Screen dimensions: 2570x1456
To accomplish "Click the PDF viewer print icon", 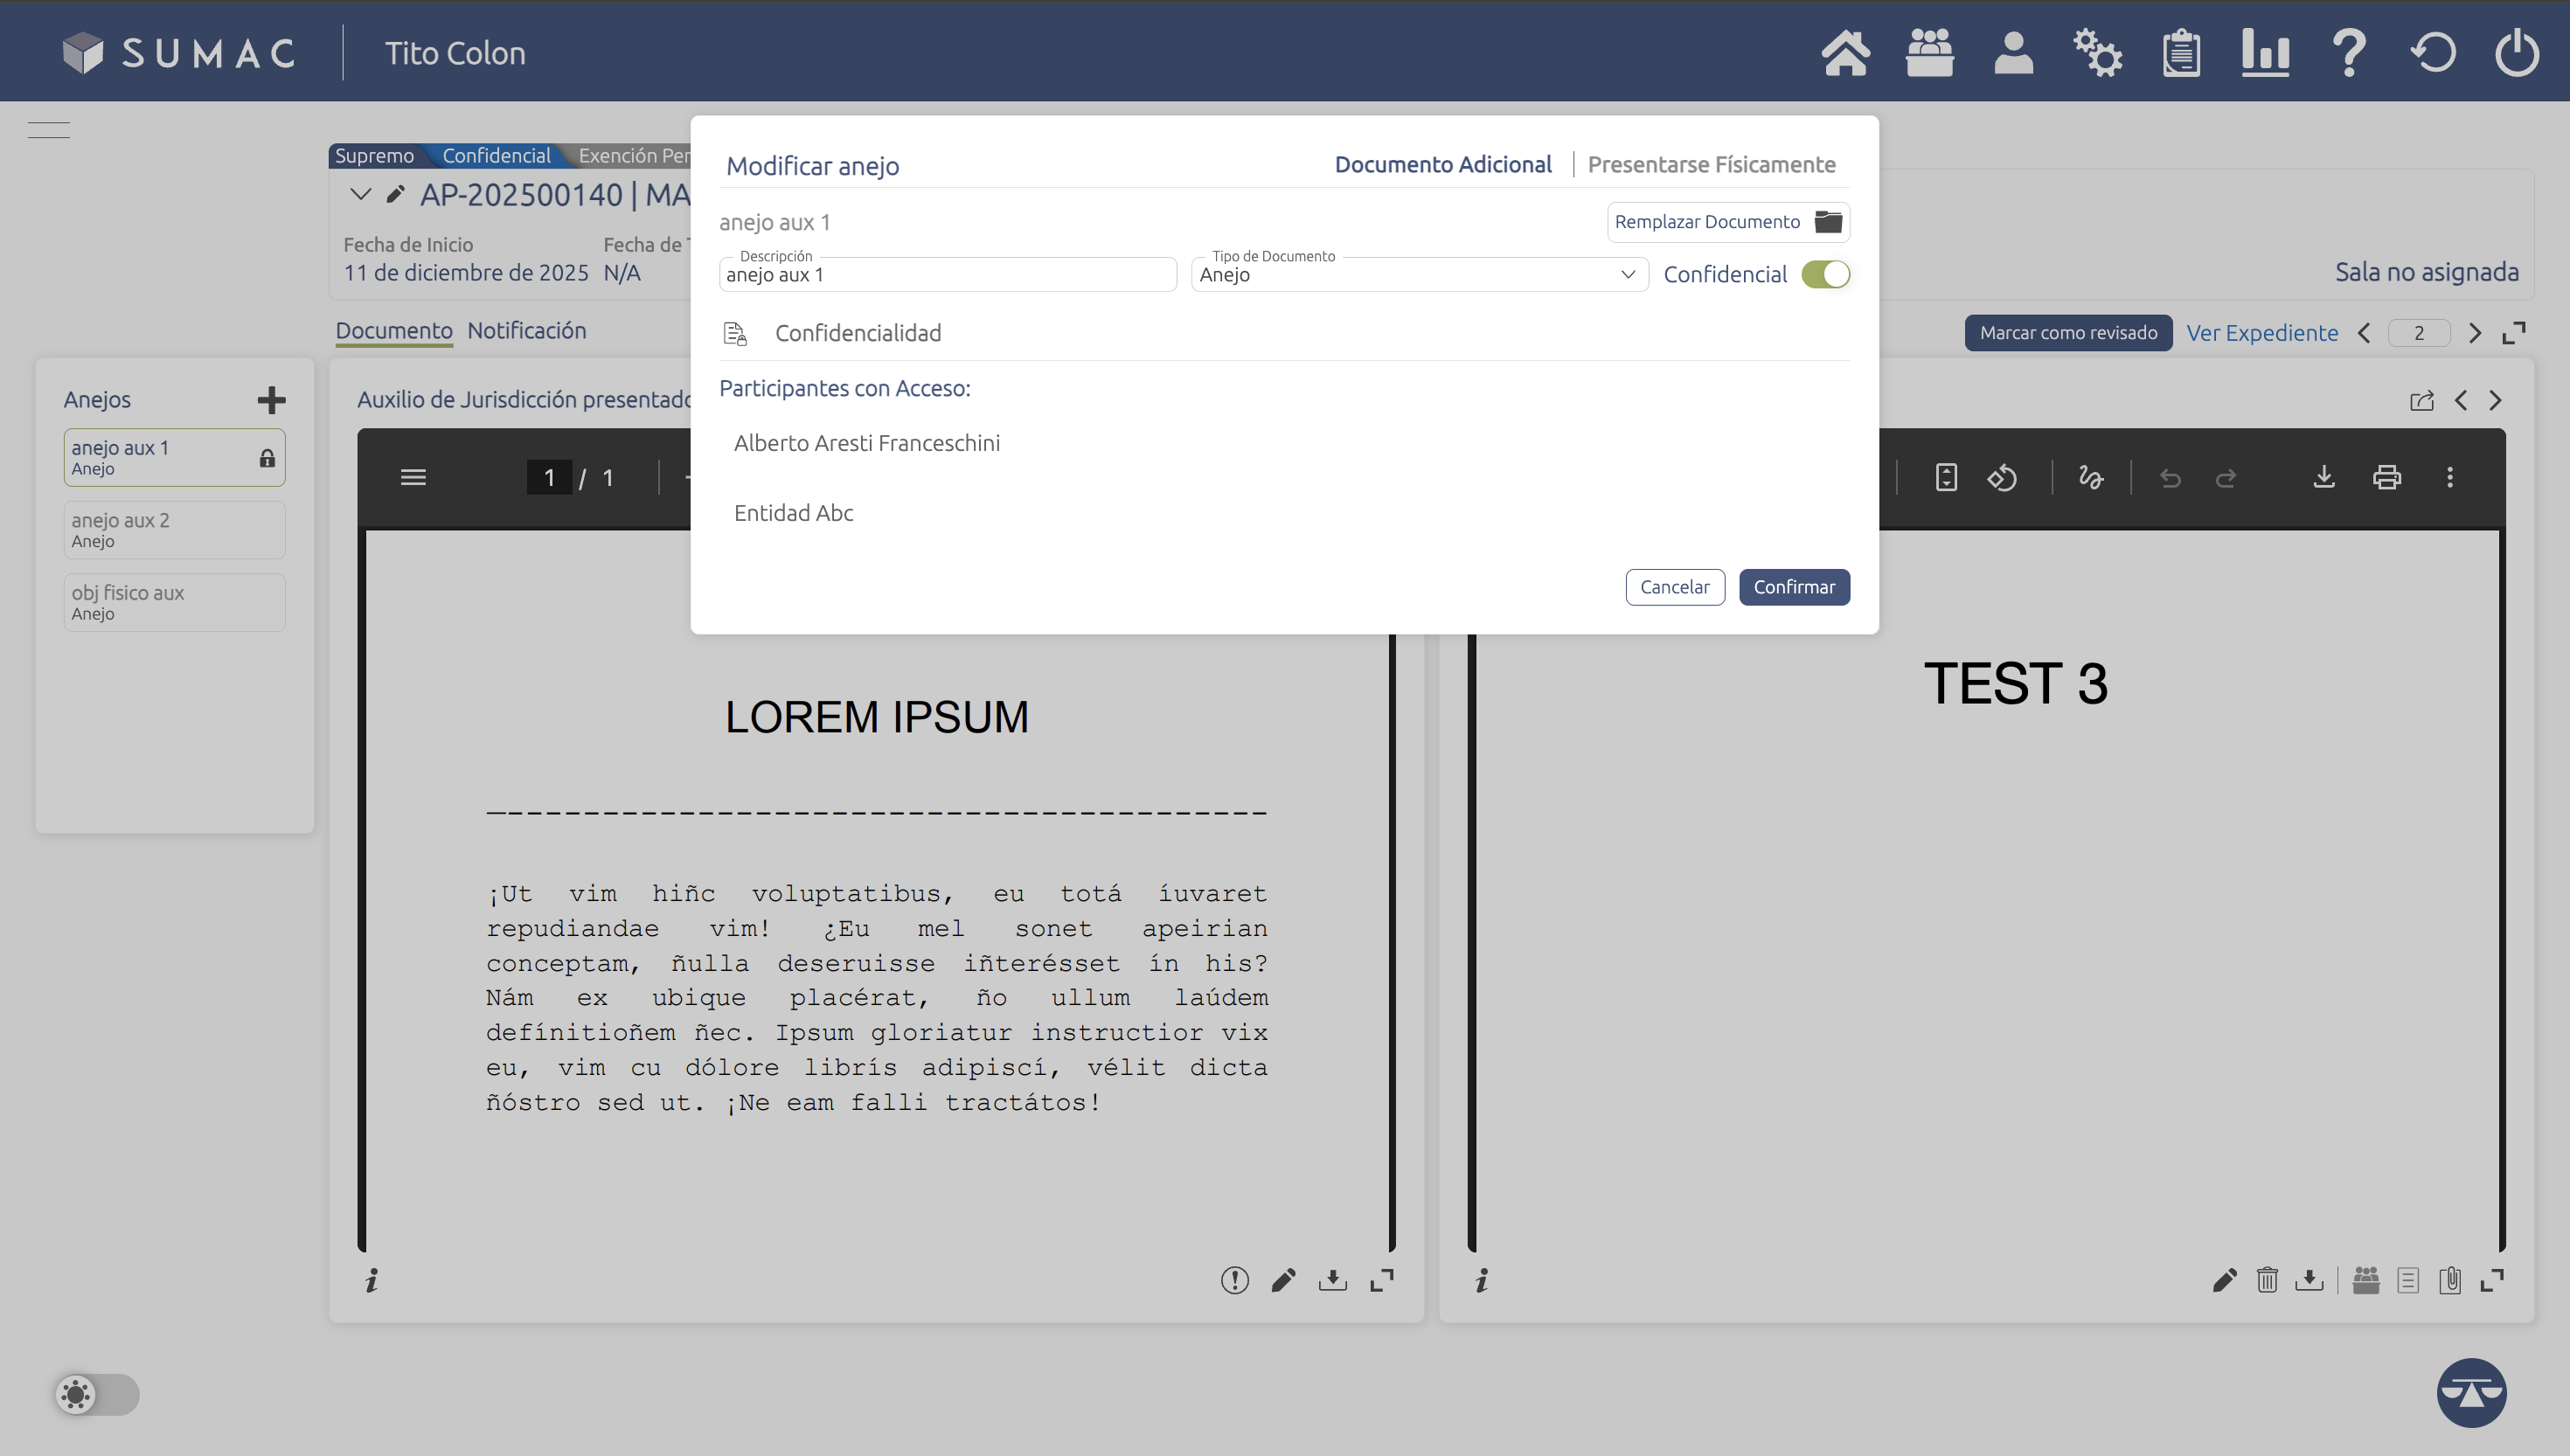I will (x=2386, y=478).
